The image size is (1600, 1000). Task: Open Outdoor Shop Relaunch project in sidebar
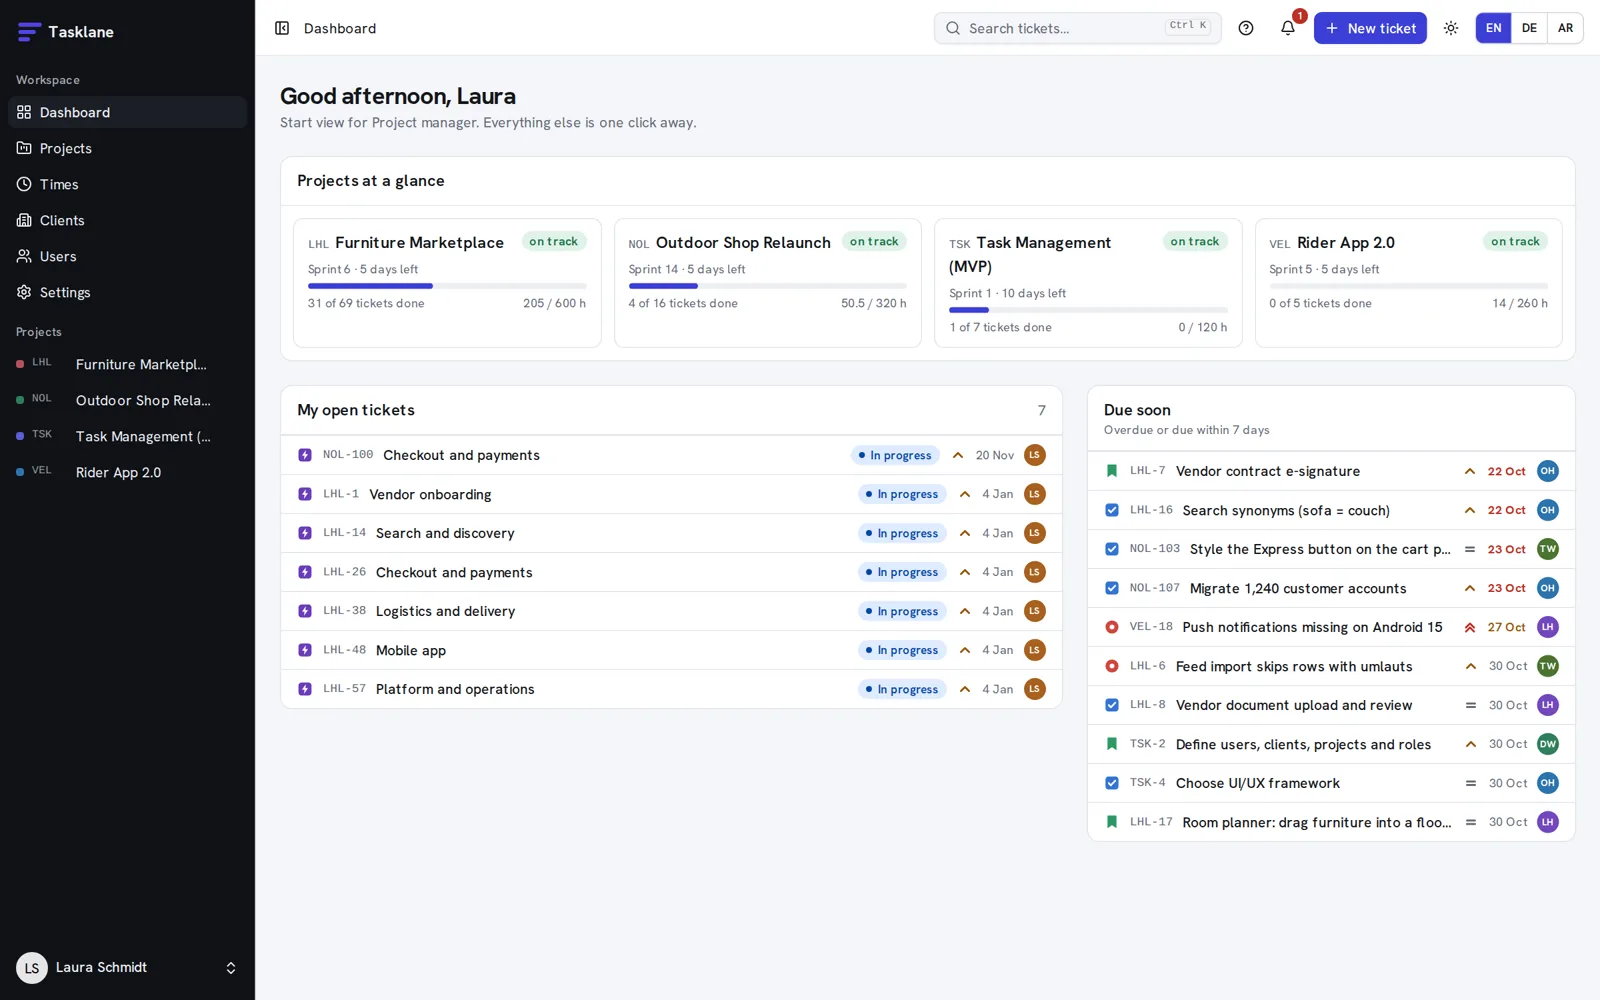127,400
